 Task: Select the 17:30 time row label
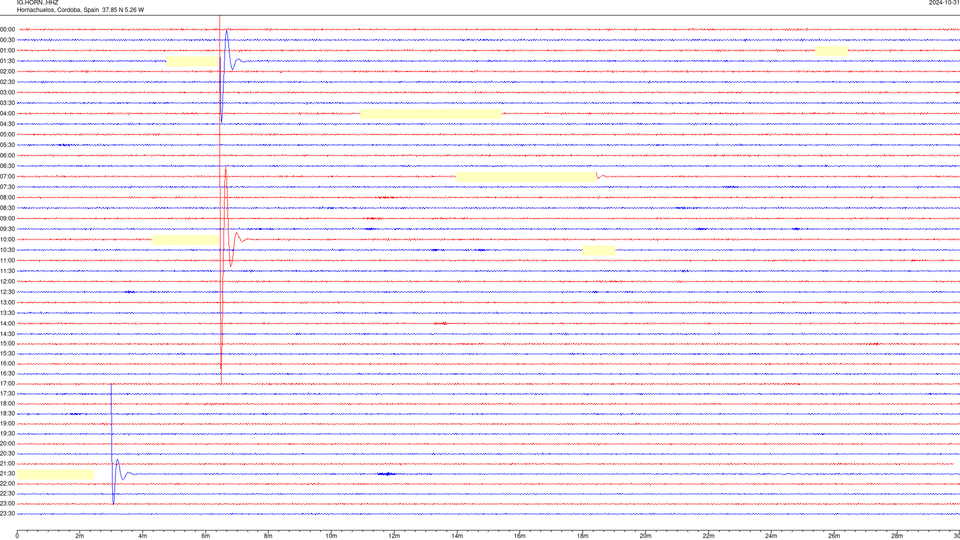[x=7, y=394]
